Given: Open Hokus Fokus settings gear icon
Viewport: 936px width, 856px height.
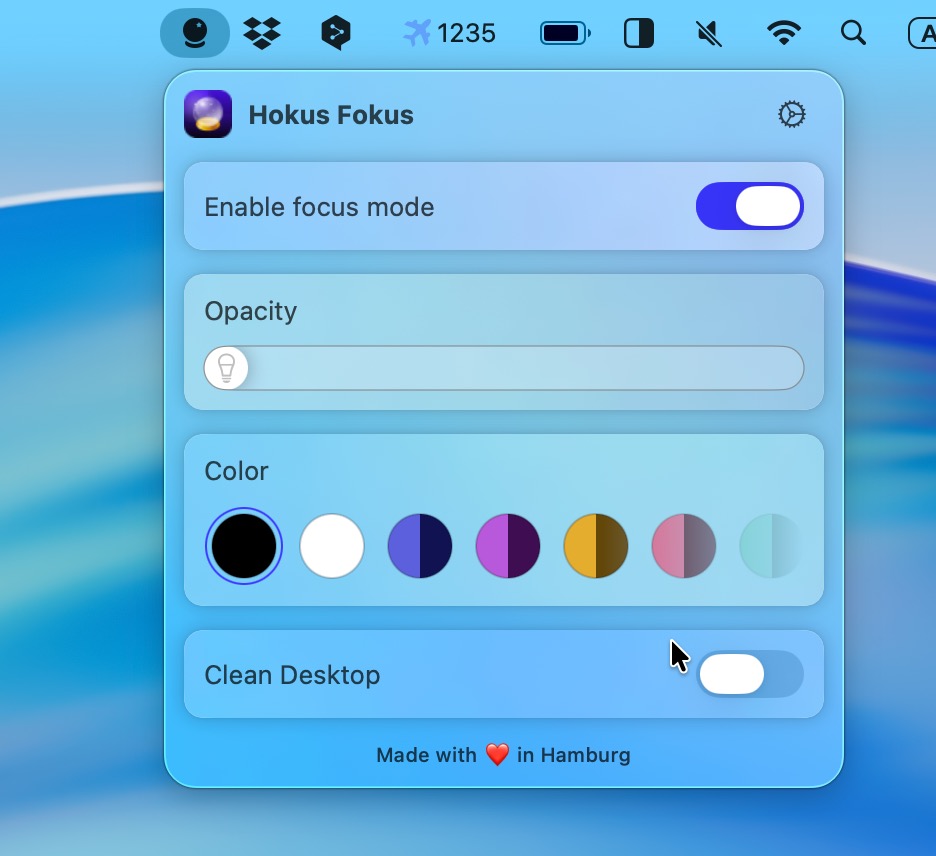Looking at the screenshot, I should click(x=791, y=114).
